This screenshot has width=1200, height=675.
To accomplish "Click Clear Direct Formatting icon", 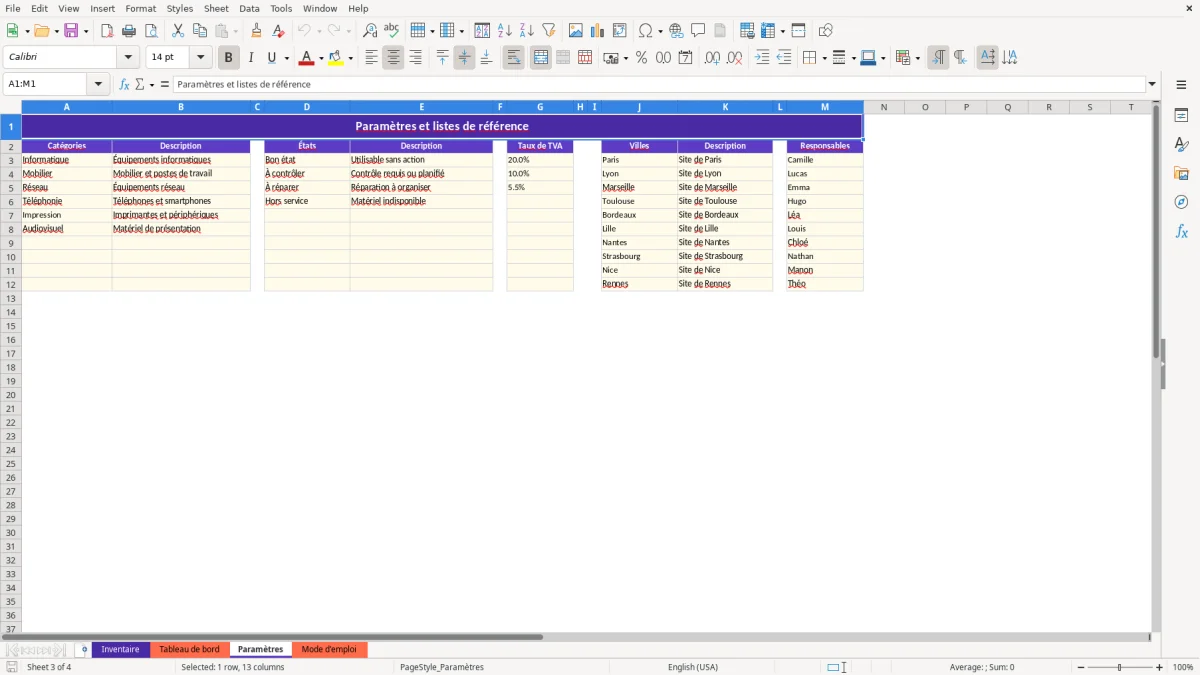I will click(x=279, y=31).
